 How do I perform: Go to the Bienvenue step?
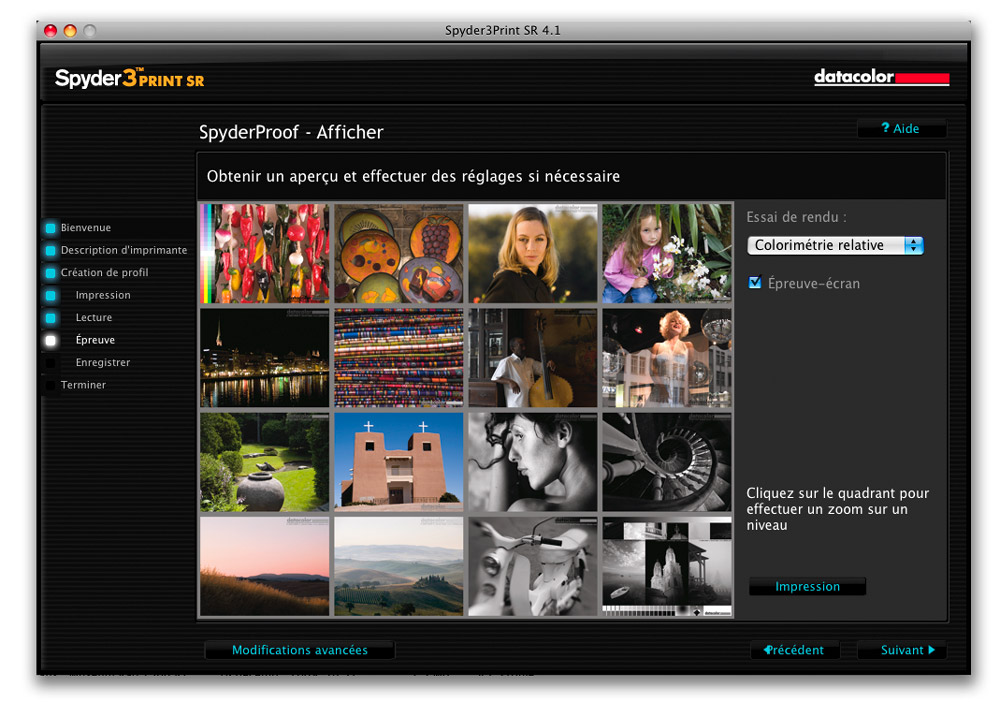point(85,228)
